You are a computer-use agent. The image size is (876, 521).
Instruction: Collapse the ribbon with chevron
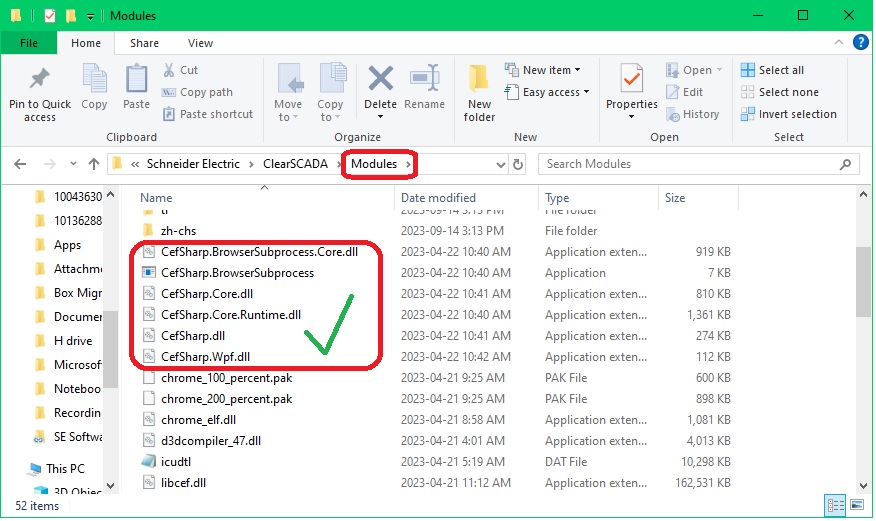[839, 42]
